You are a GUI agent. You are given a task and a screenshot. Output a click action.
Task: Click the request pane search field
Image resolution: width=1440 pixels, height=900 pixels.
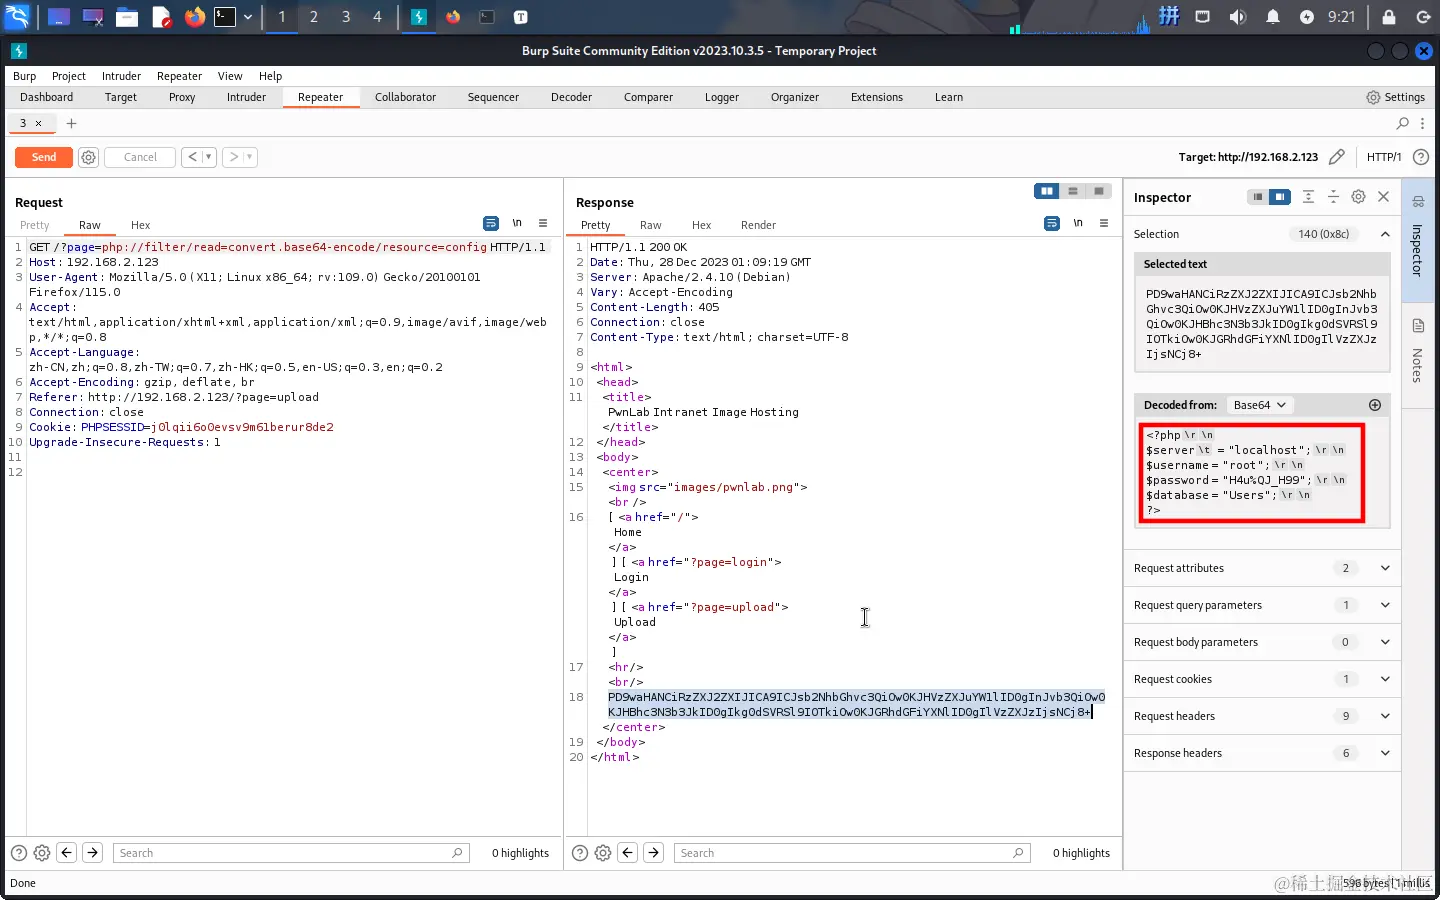[x=291, y=853]
